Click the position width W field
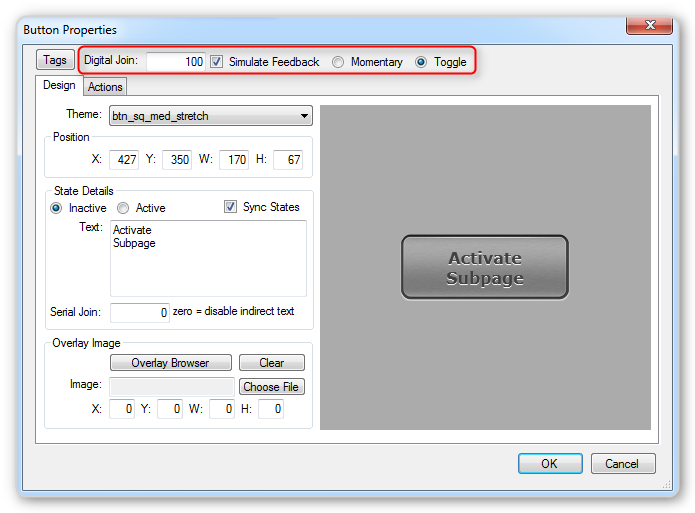This screenshot has height=513, width=695. (231, 159)
